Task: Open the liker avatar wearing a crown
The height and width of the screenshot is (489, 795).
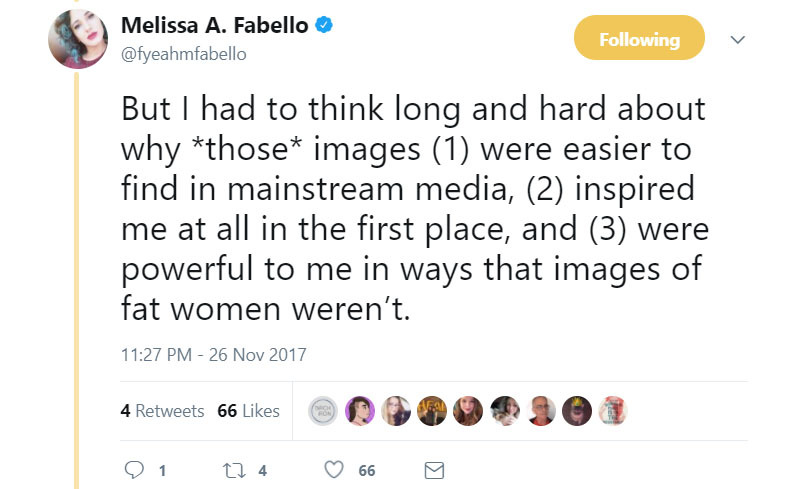Action: (x=577, y=411)
